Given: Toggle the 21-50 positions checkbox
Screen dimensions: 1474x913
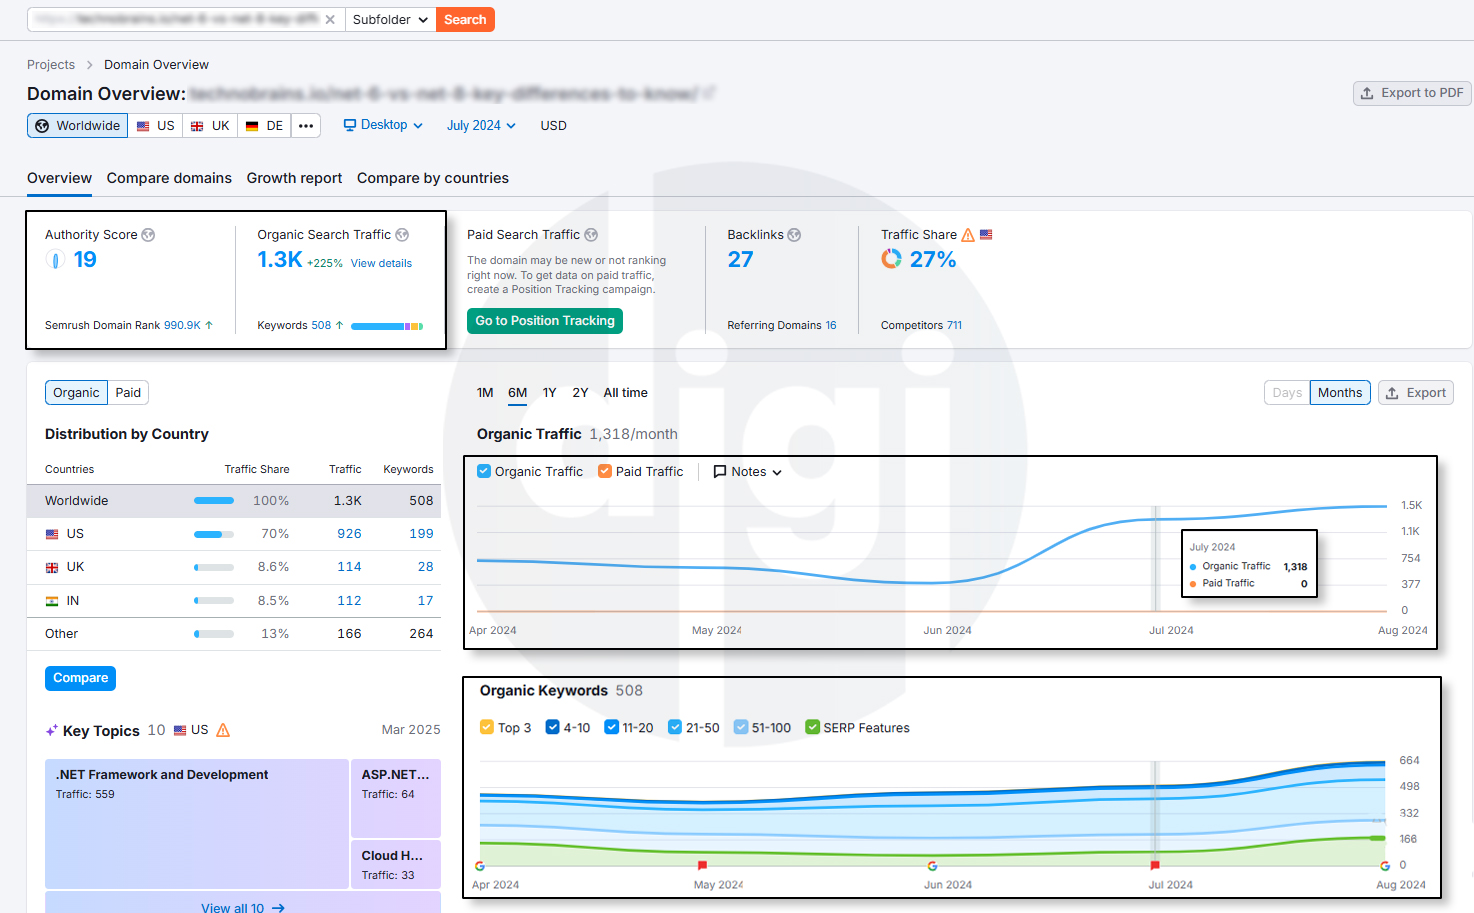Looking at the screenshot, I should pyautogui.click(x=675, y=727).
